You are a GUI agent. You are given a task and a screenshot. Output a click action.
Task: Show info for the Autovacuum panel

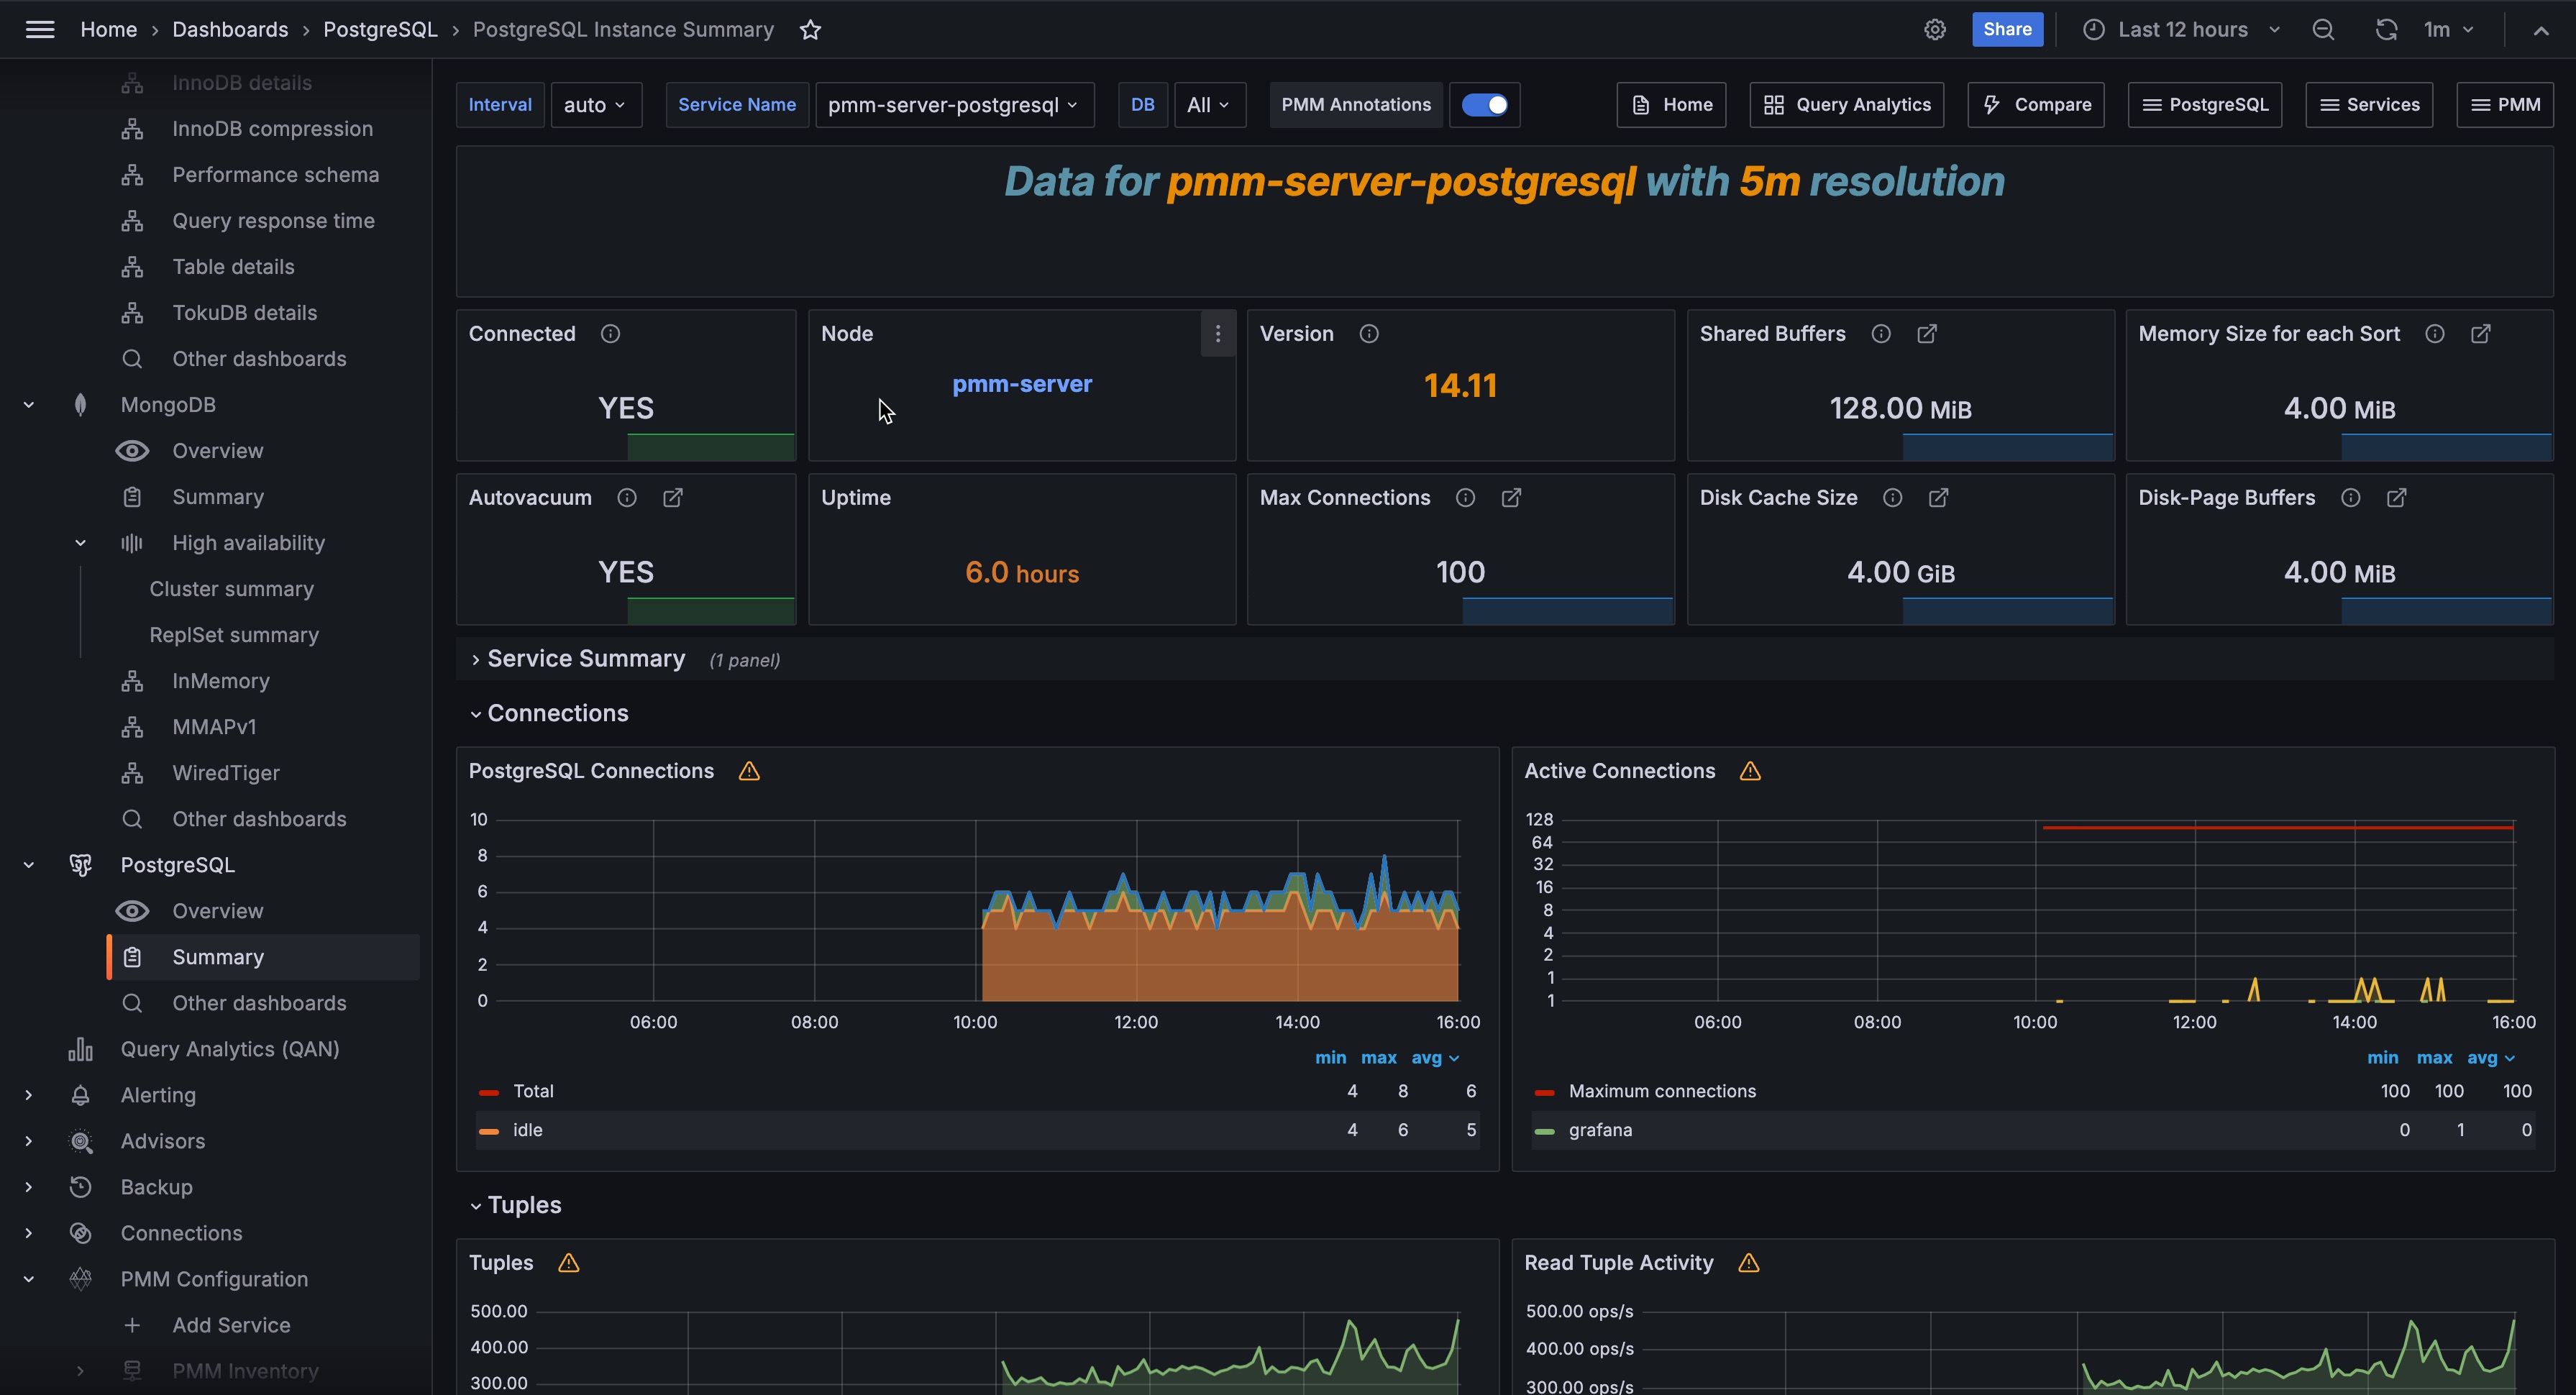[x=627, y=498]
